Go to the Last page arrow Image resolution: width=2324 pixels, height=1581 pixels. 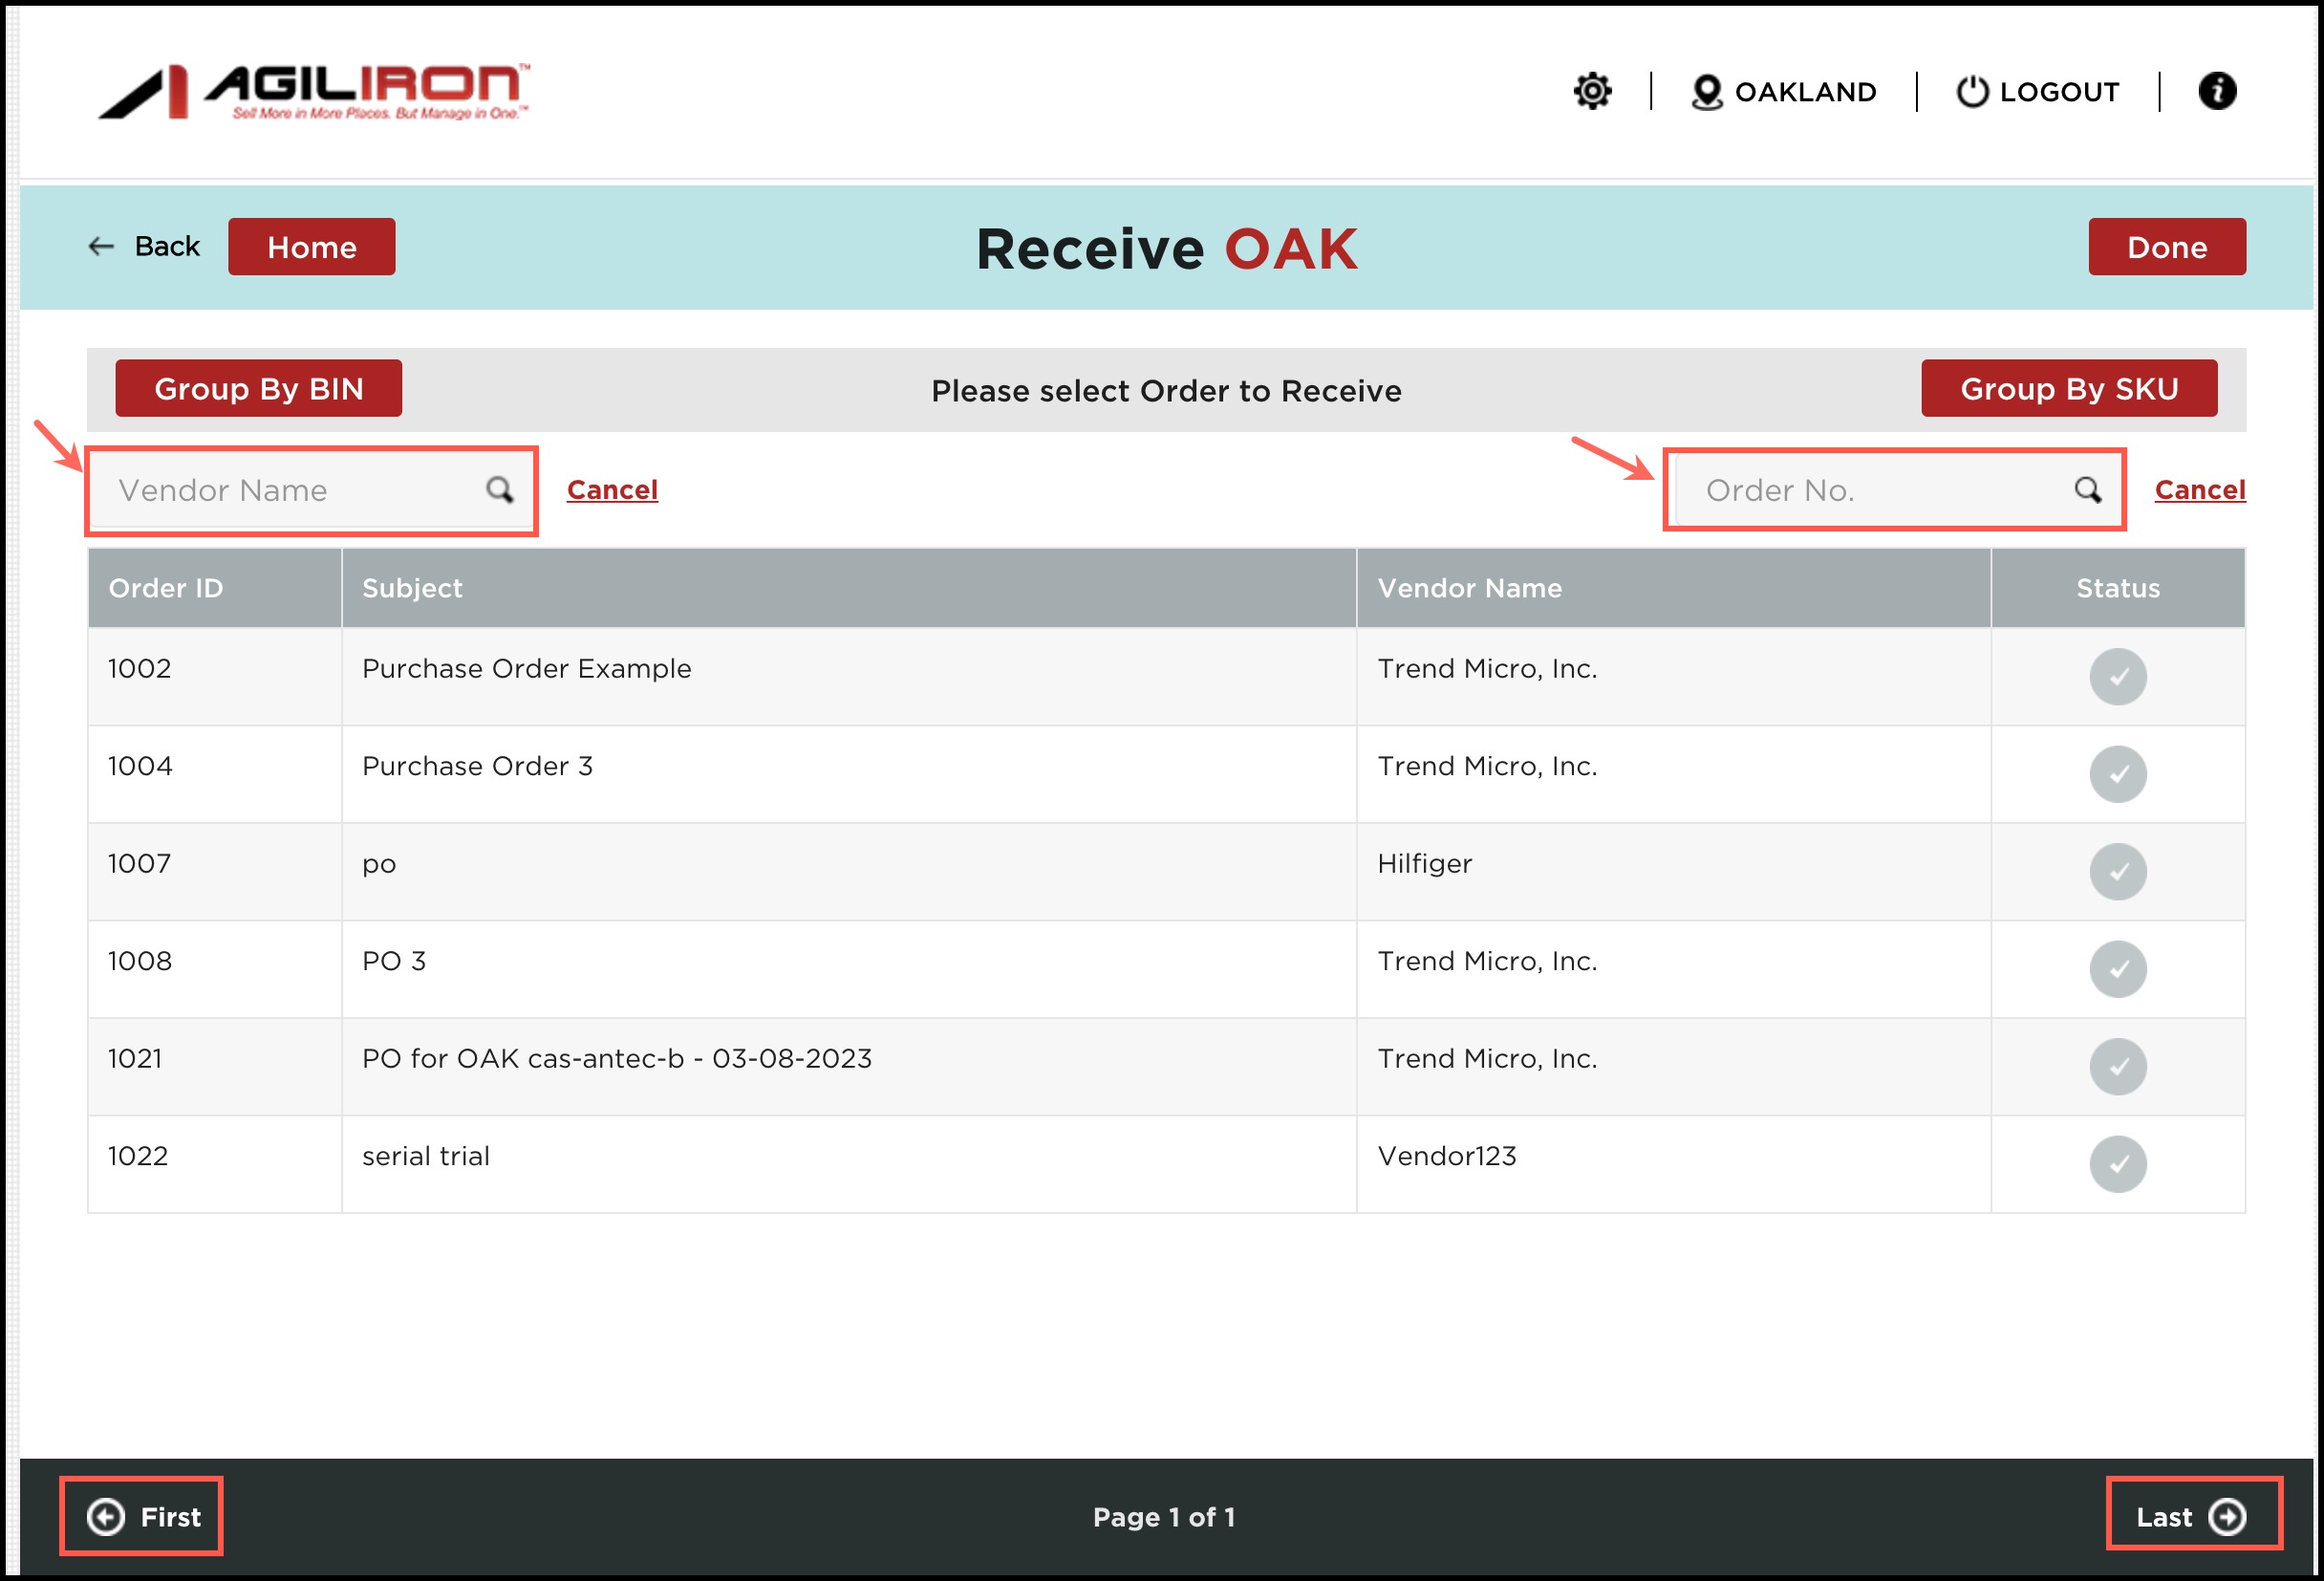click(x=2227, y=1516)
